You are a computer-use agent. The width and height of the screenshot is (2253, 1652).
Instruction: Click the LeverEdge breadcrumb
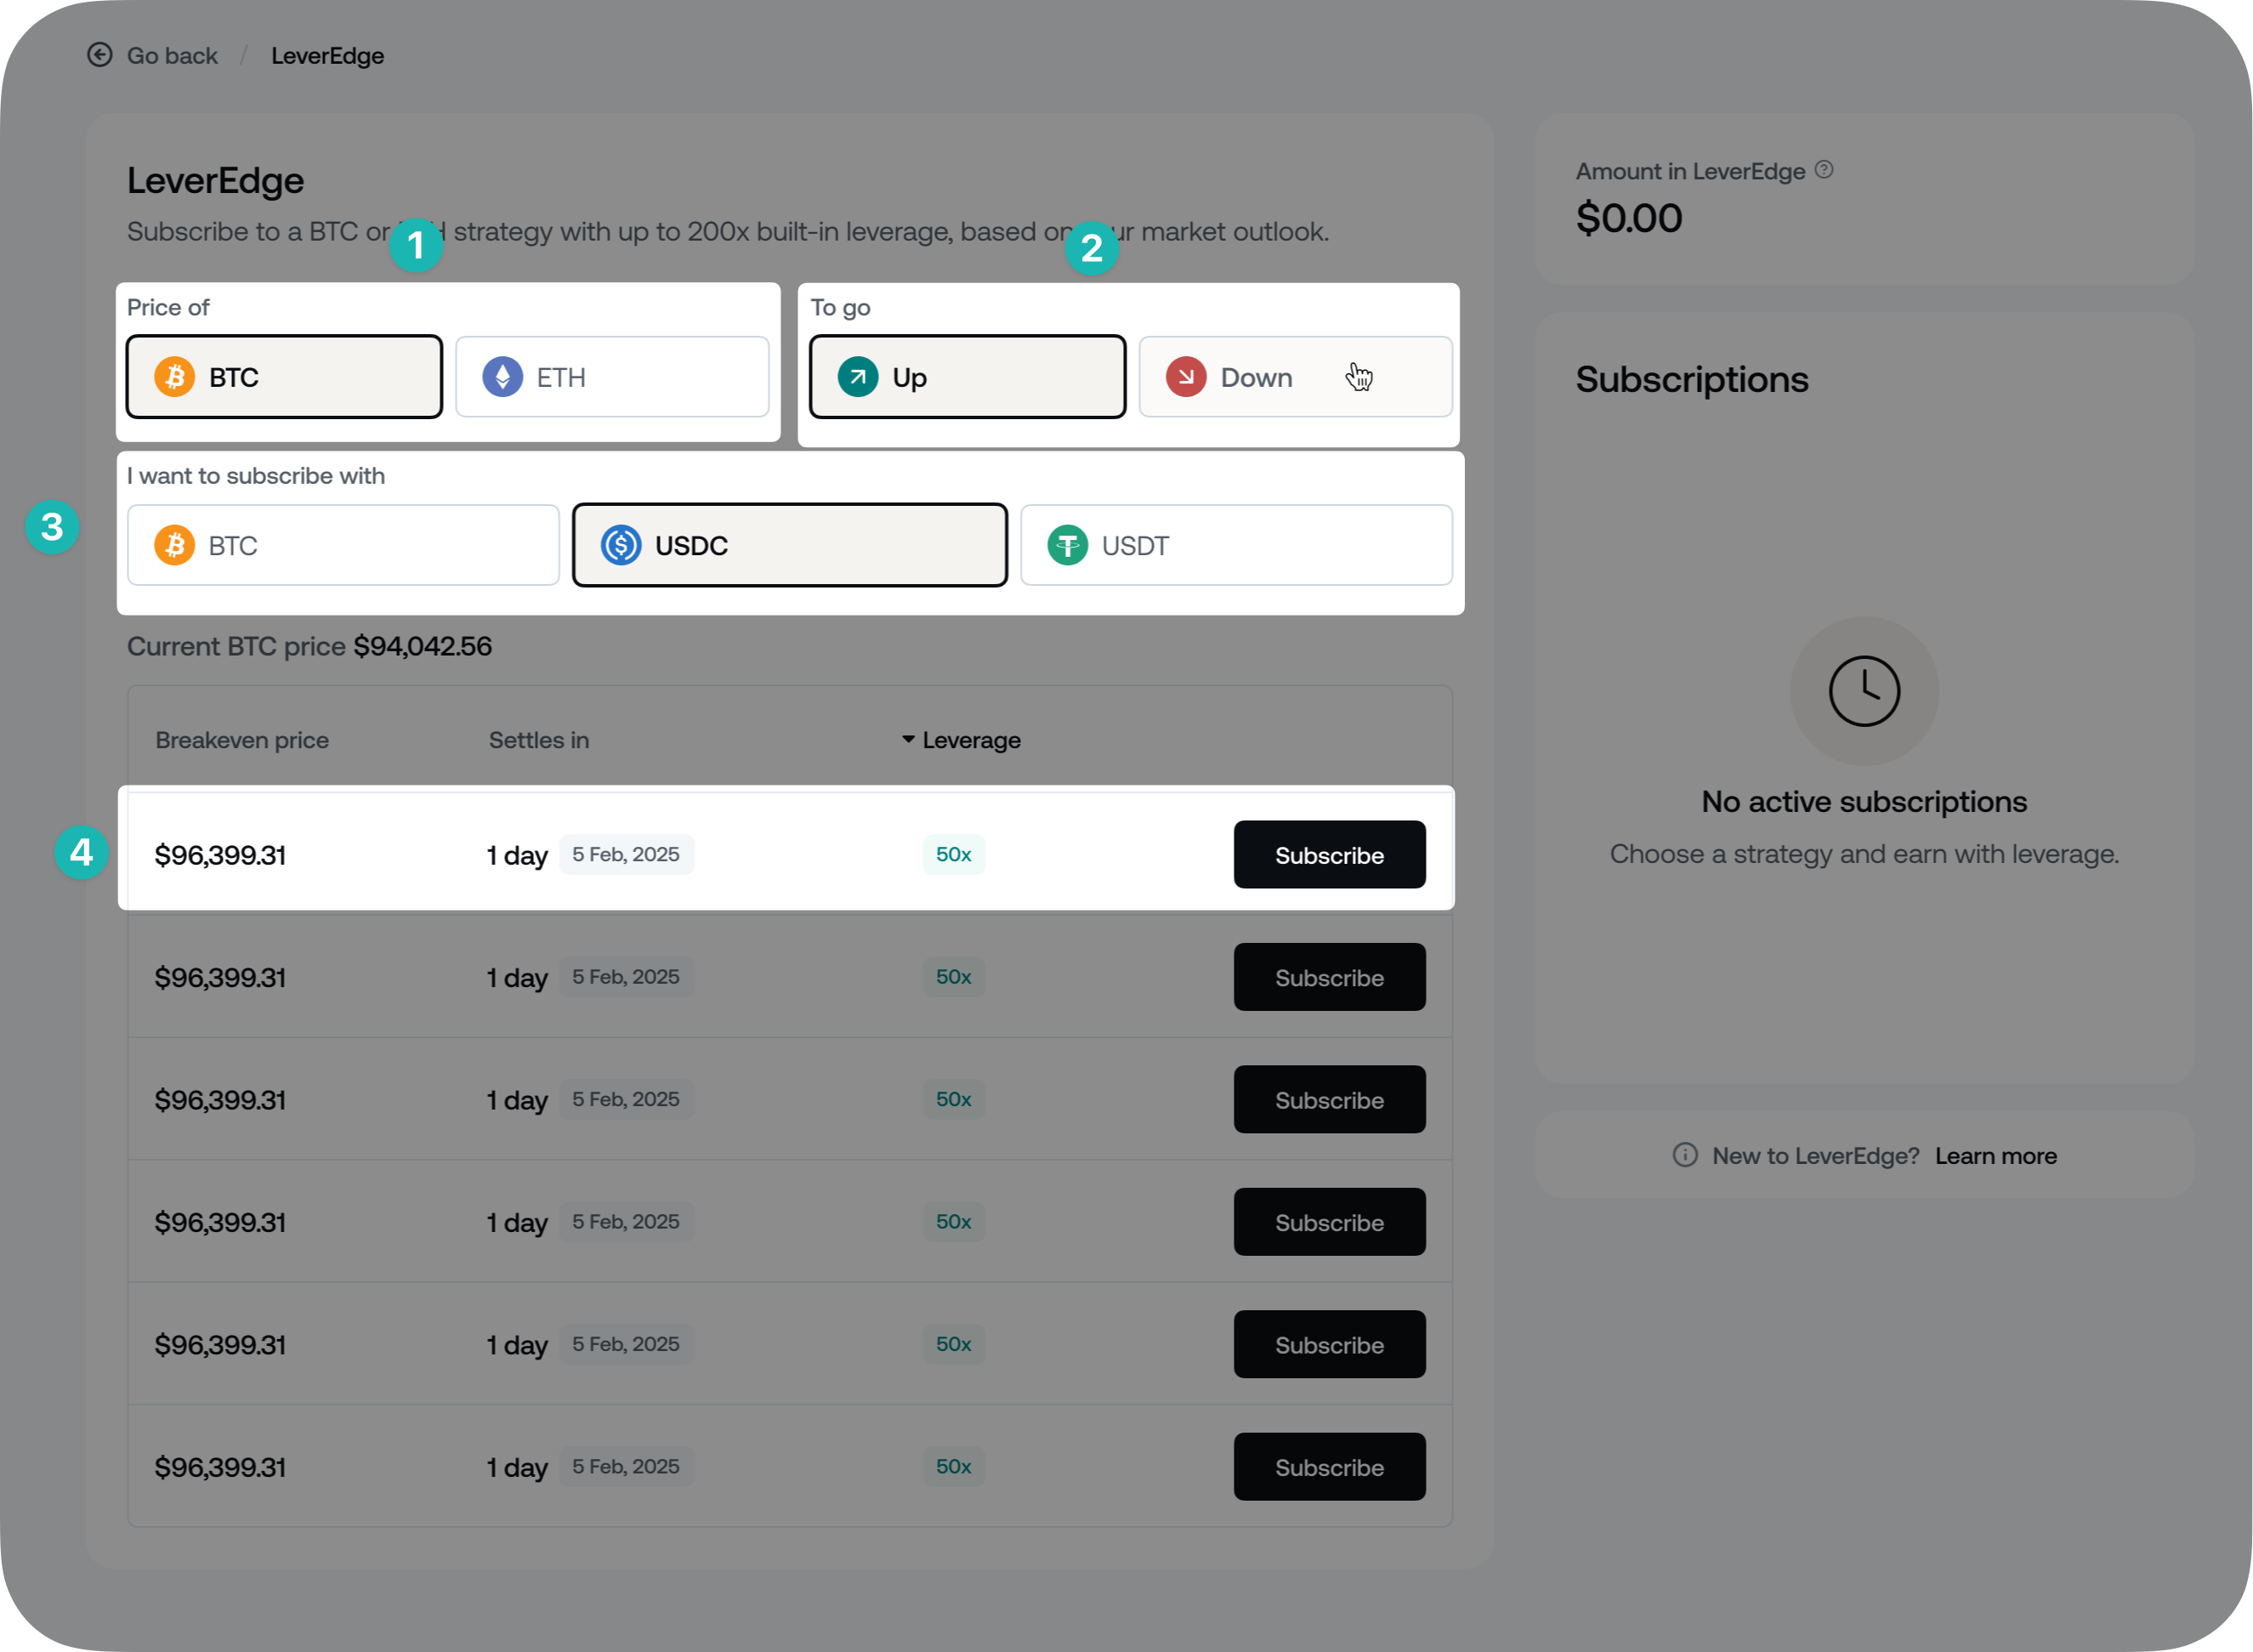point(327,56)
